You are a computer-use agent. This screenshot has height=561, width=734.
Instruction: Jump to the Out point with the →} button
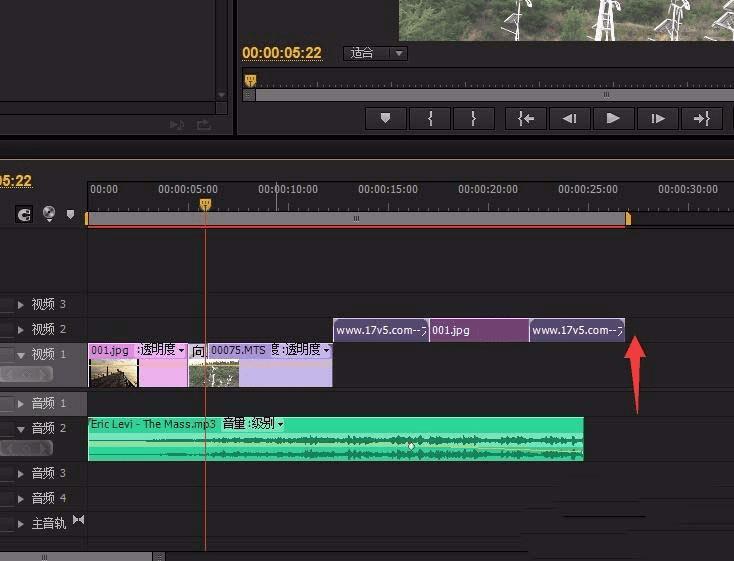(x=702, y=118)
